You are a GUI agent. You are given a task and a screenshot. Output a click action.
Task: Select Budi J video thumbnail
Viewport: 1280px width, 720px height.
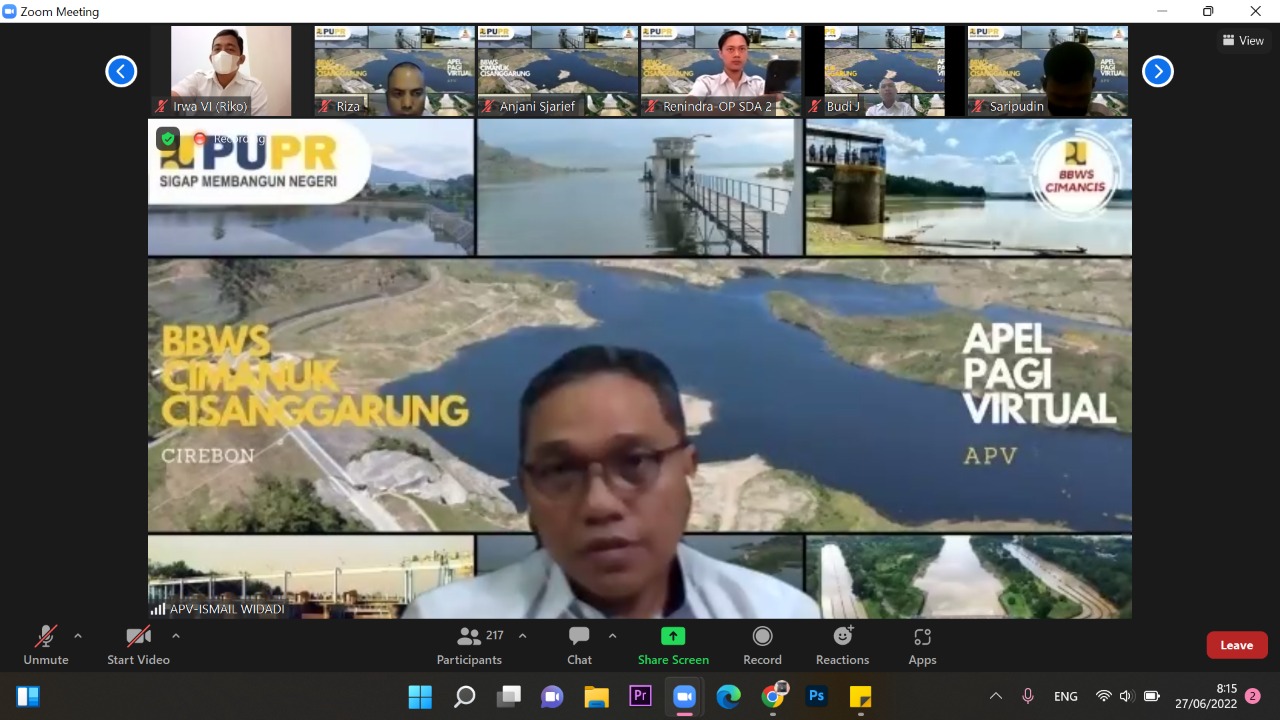click(x=884, y=71)
